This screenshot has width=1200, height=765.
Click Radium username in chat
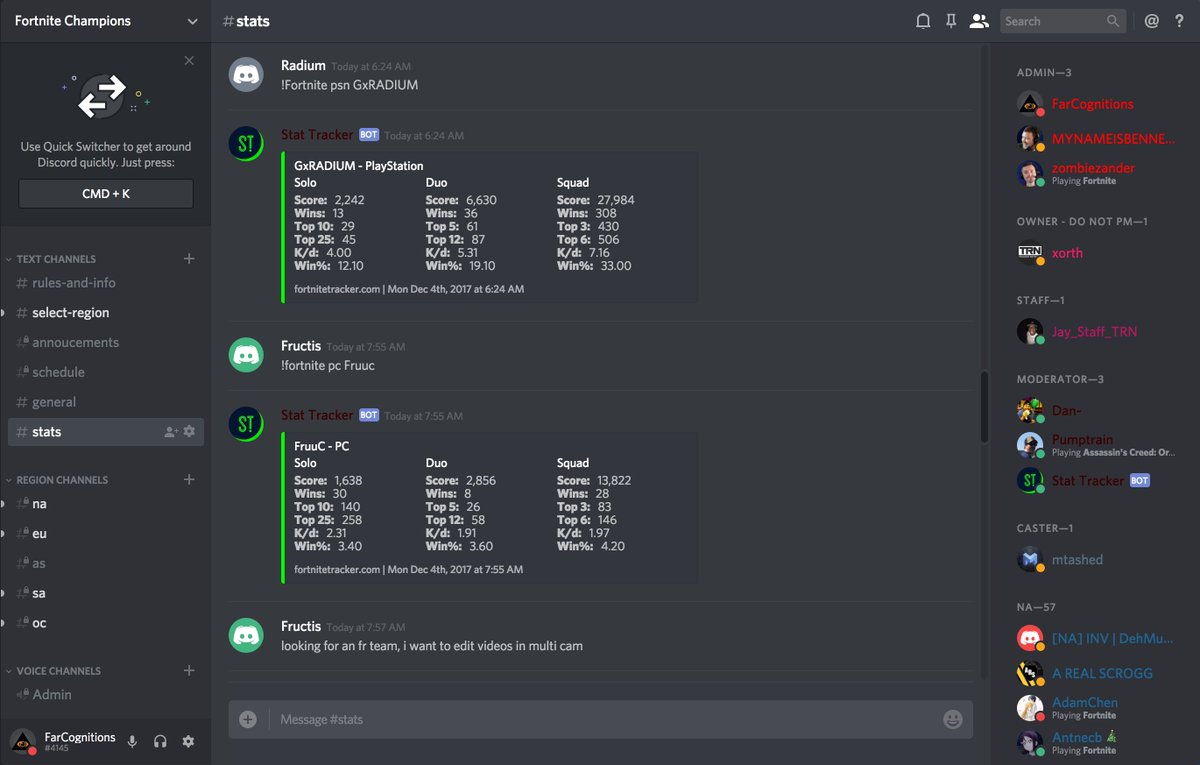303,66
